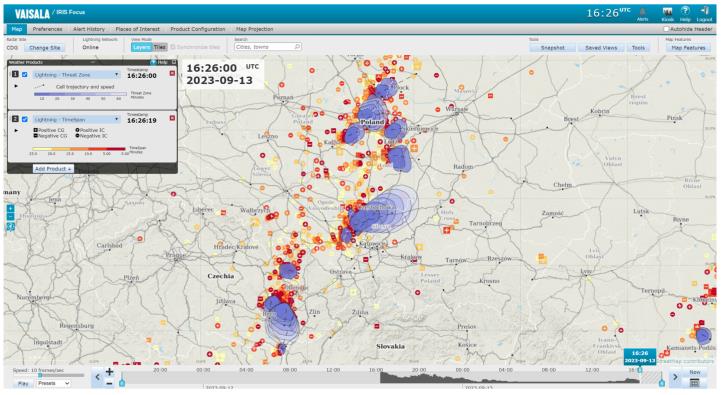Click the Snapshot button

point(553,47)
